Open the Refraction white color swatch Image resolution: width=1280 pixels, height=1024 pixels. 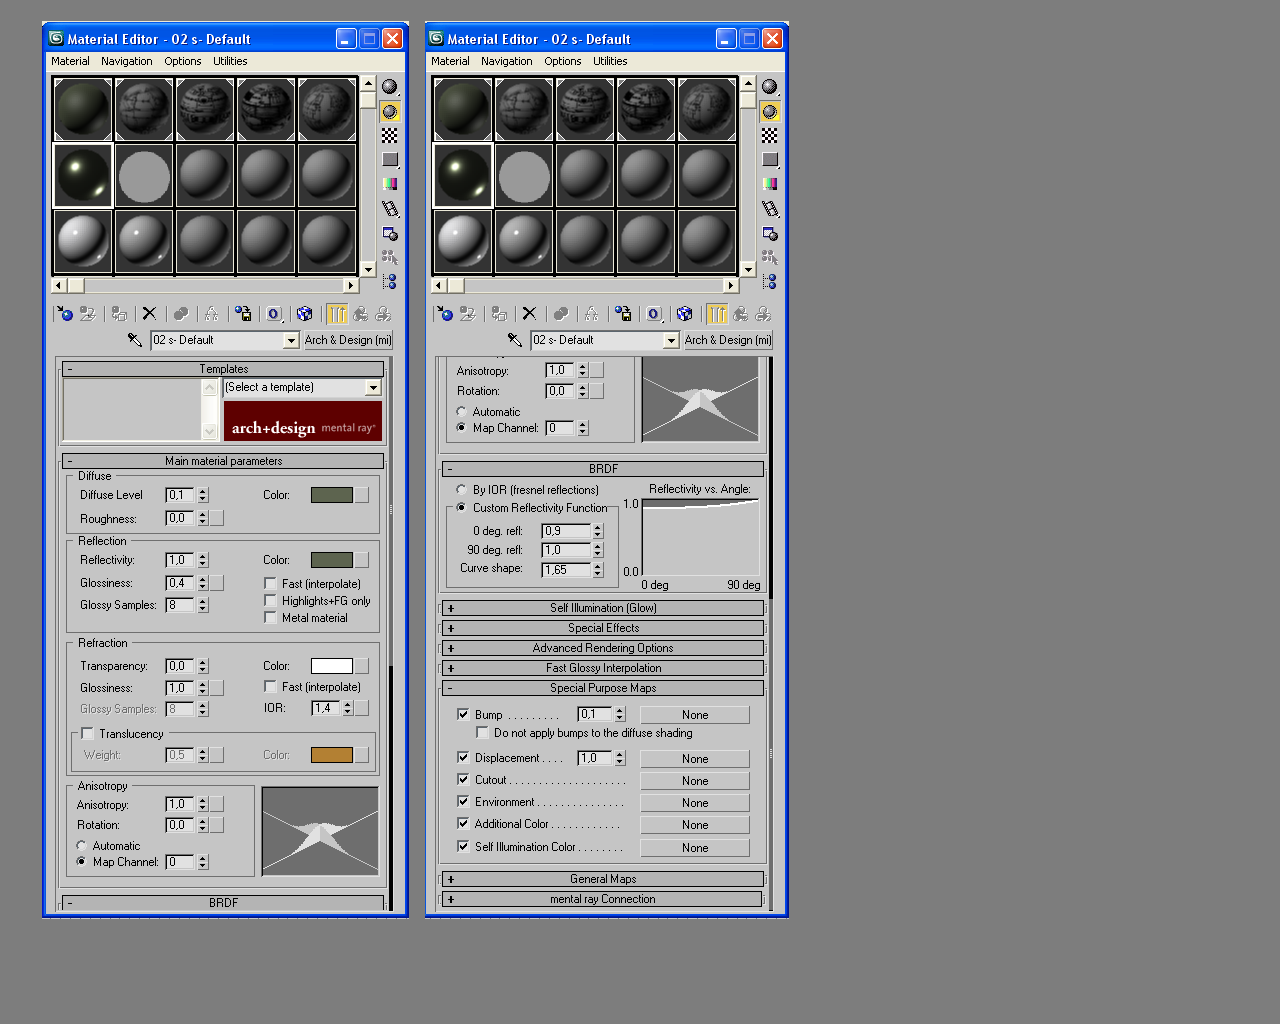coord(332,666)
